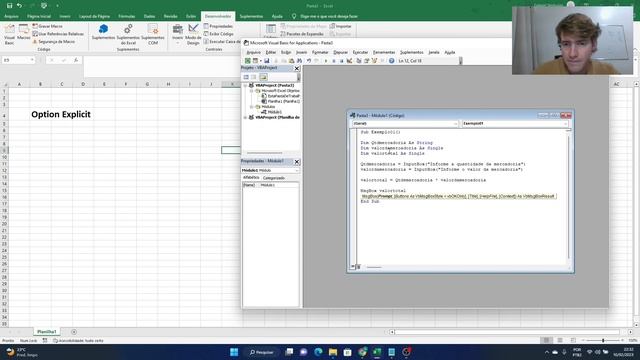The image size is (640, 360).
Task: Click the Run Sub play icon
Action: coord(326,61)
